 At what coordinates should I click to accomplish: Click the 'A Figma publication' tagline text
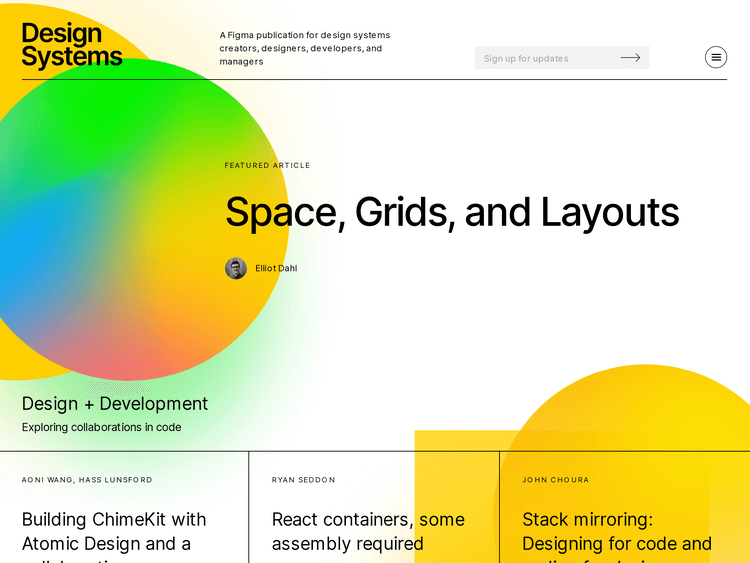tap(305, 48)
